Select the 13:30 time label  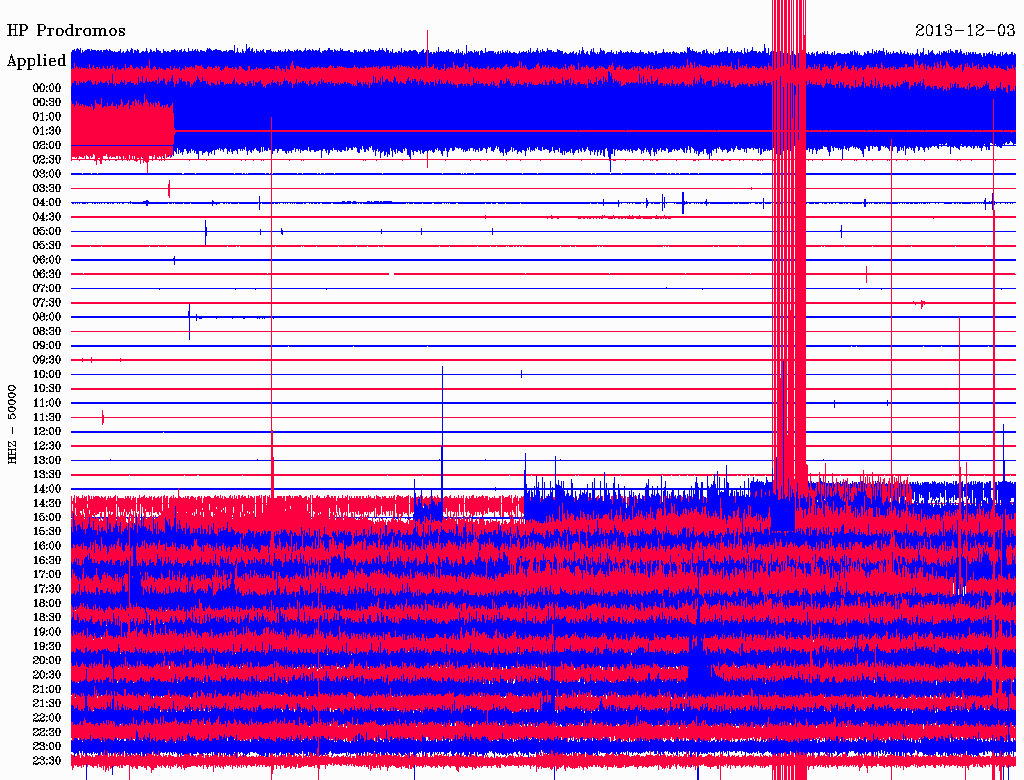tap(47, 474)
